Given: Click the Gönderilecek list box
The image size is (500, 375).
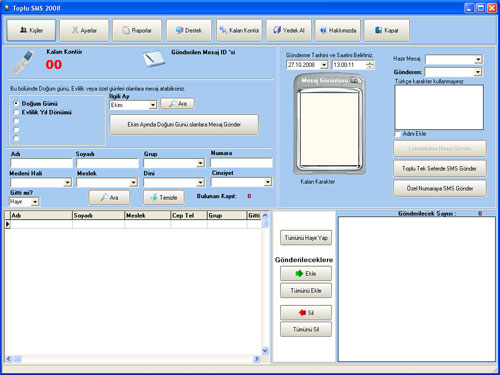Looking at the screenshot, I should 417,289.
